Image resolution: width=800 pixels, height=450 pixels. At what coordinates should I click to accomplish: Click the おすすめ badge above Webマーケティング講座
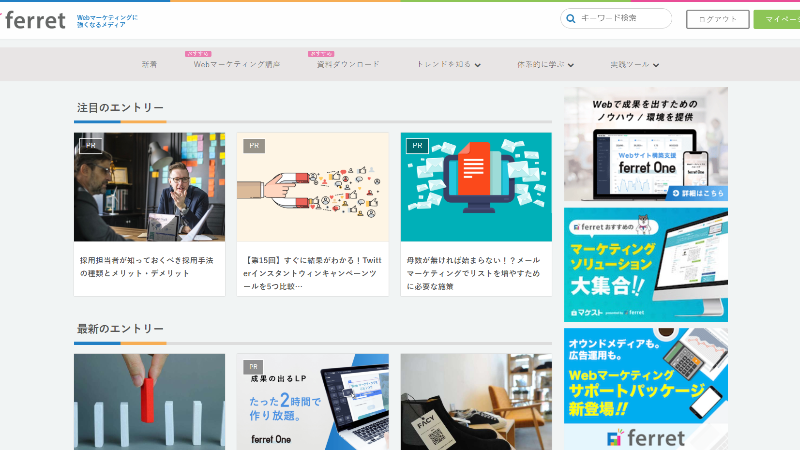click(198, 54)
